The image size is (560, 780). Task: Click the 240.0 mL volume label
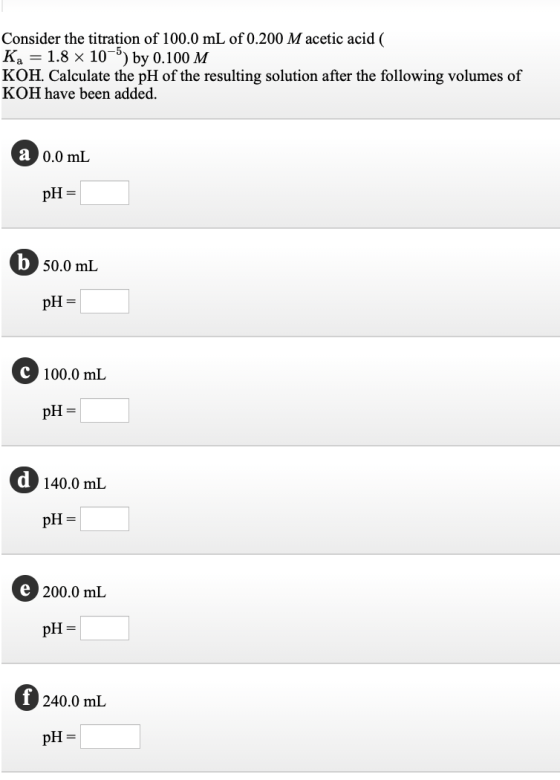pyautogui.click(x=75, y=701)
